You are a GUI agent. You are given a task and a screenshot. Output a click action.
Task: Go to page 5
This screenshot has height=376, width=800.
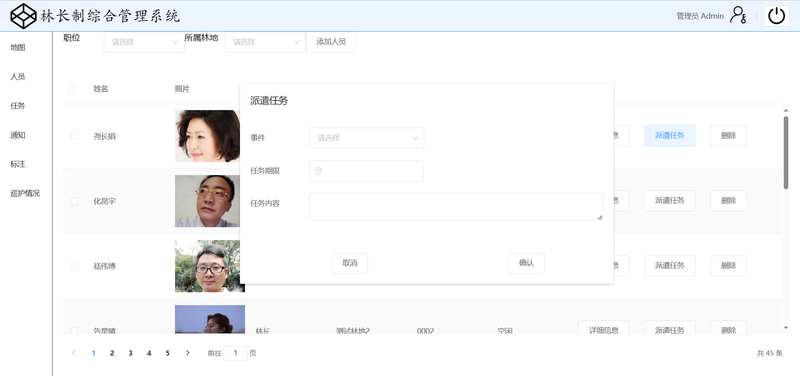pyautogui.click(x=167, y=353)
